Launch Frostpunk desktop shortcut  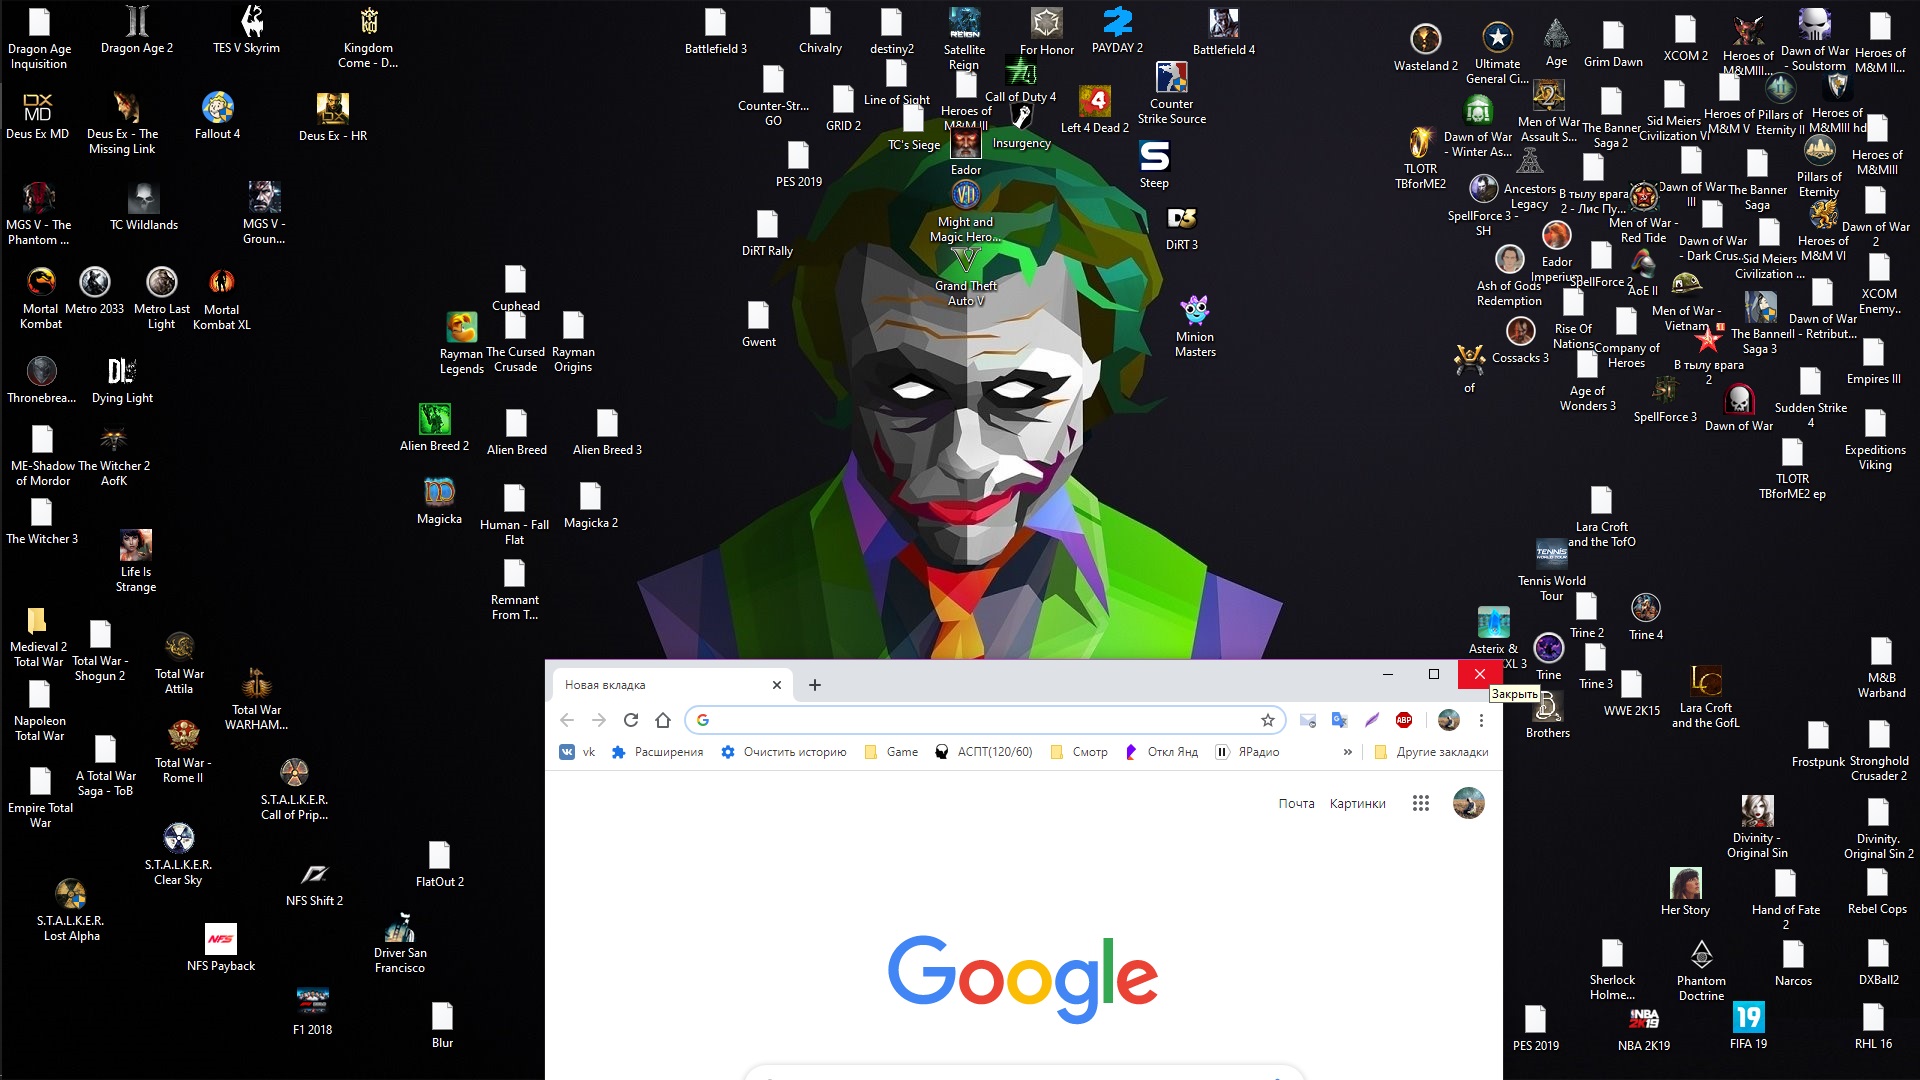pos(1817,736)
